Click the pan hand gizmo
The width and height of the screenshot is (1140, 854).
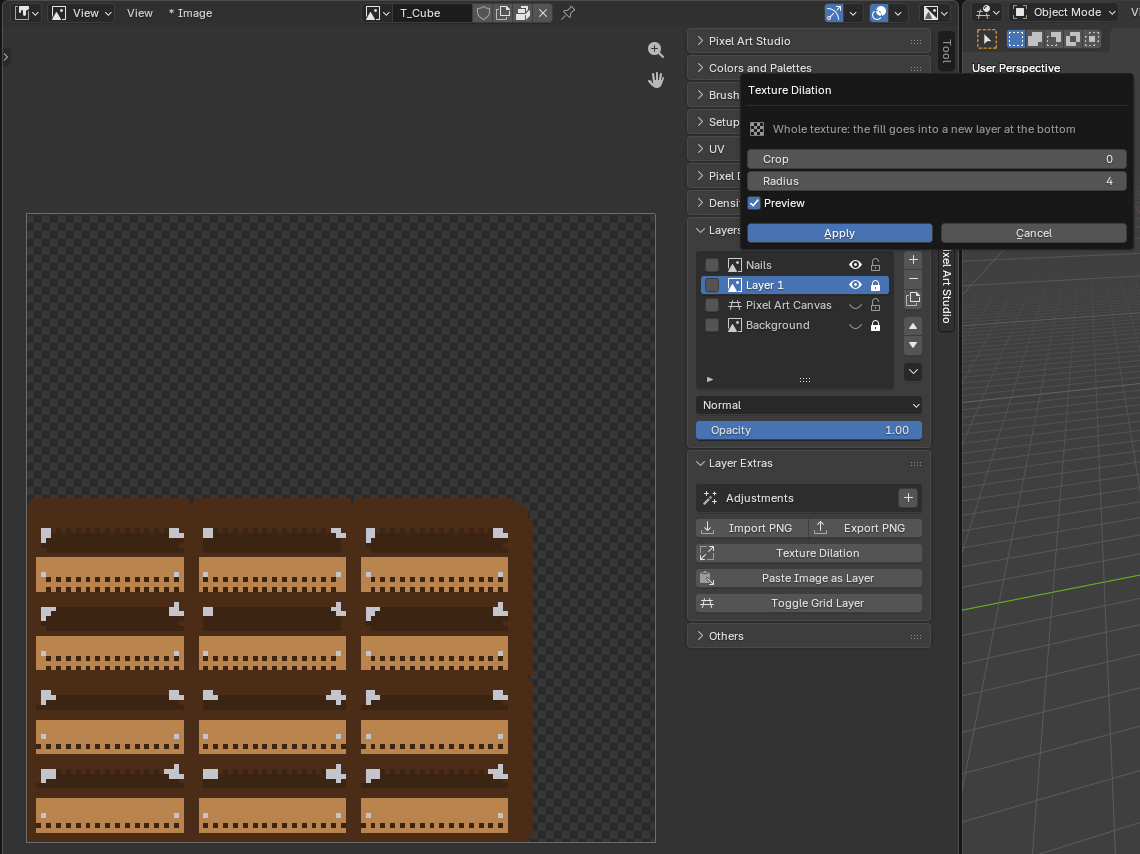tap(656, 80)
